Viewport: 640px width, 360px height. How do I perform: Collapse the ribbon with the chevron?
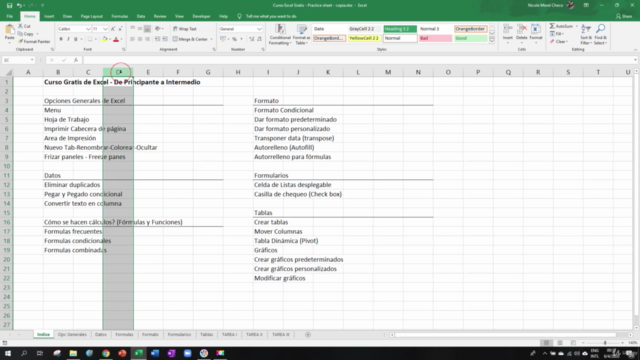(635, 49)
